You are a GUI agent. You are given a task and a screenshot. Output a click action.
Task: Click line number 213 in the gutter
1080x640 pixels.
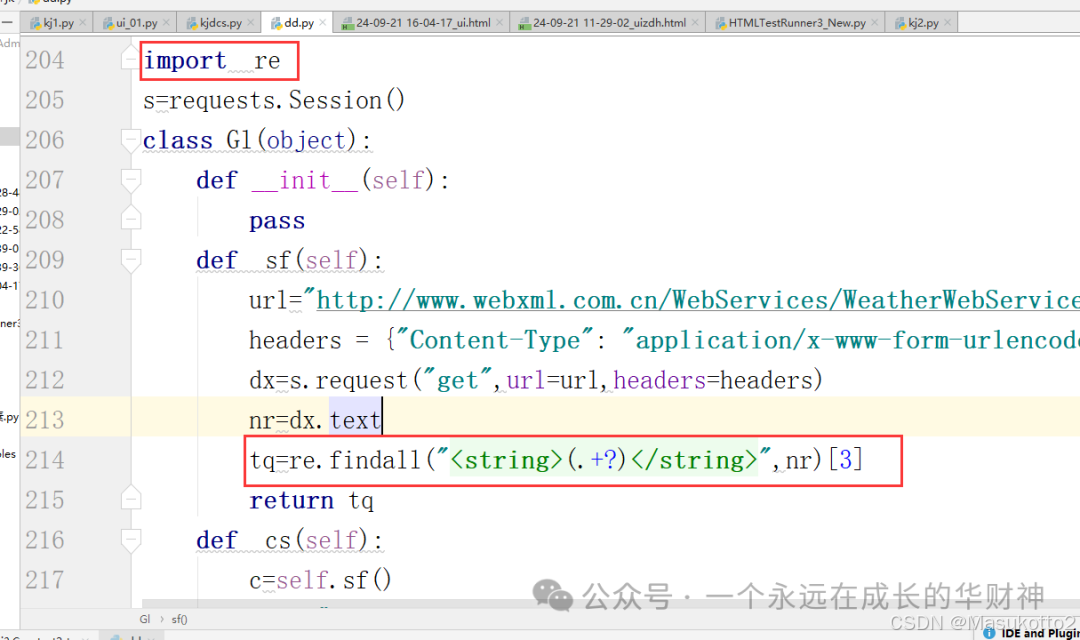pos(45,420)
